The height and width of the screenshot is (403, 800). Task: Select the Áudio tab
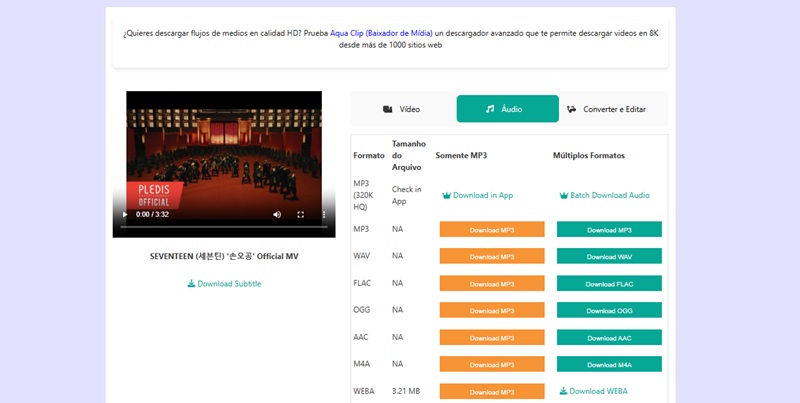pos(507,109)
